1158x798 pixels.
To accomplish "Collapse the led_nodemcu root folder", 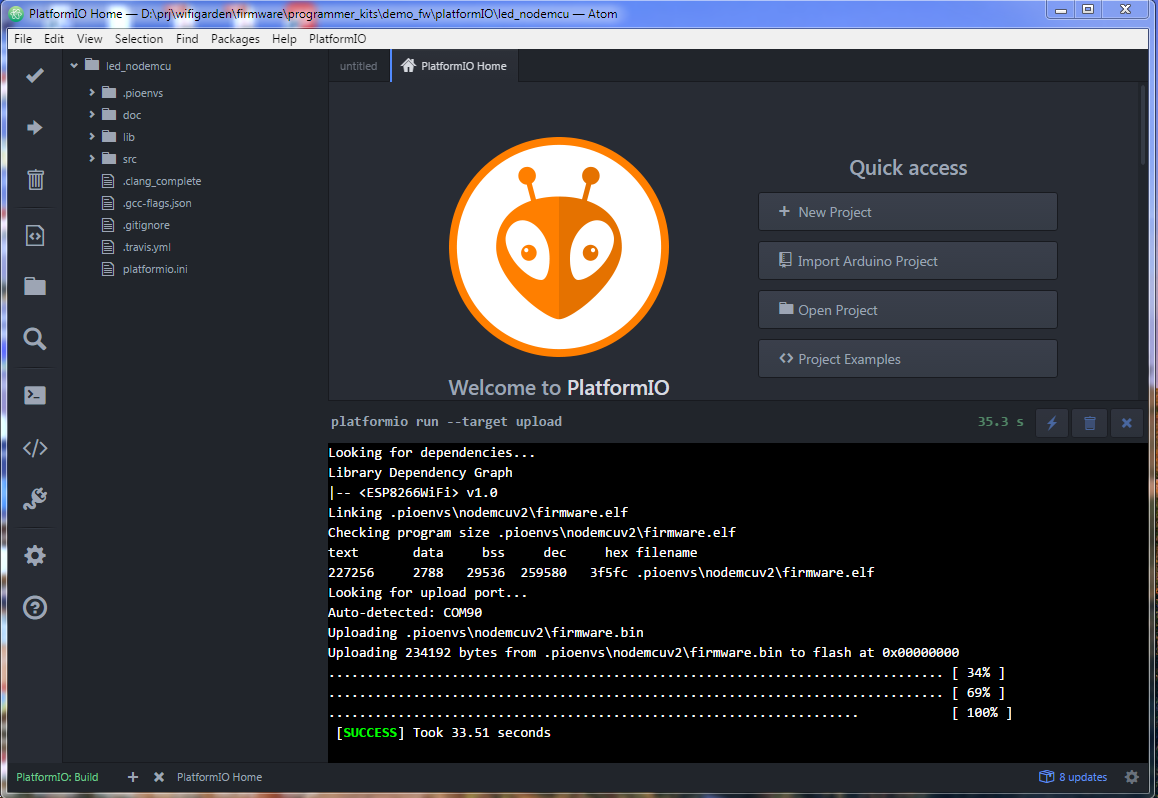I will pyautogui.click(x=74, y=66).
